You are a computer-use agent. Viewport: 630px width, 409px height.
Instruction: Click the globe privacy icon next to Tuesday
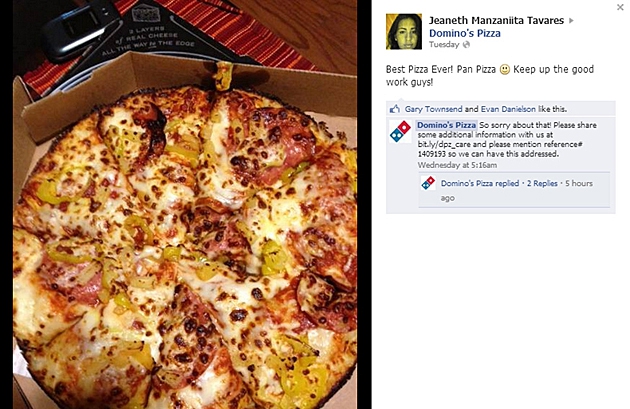pos(466,45)
